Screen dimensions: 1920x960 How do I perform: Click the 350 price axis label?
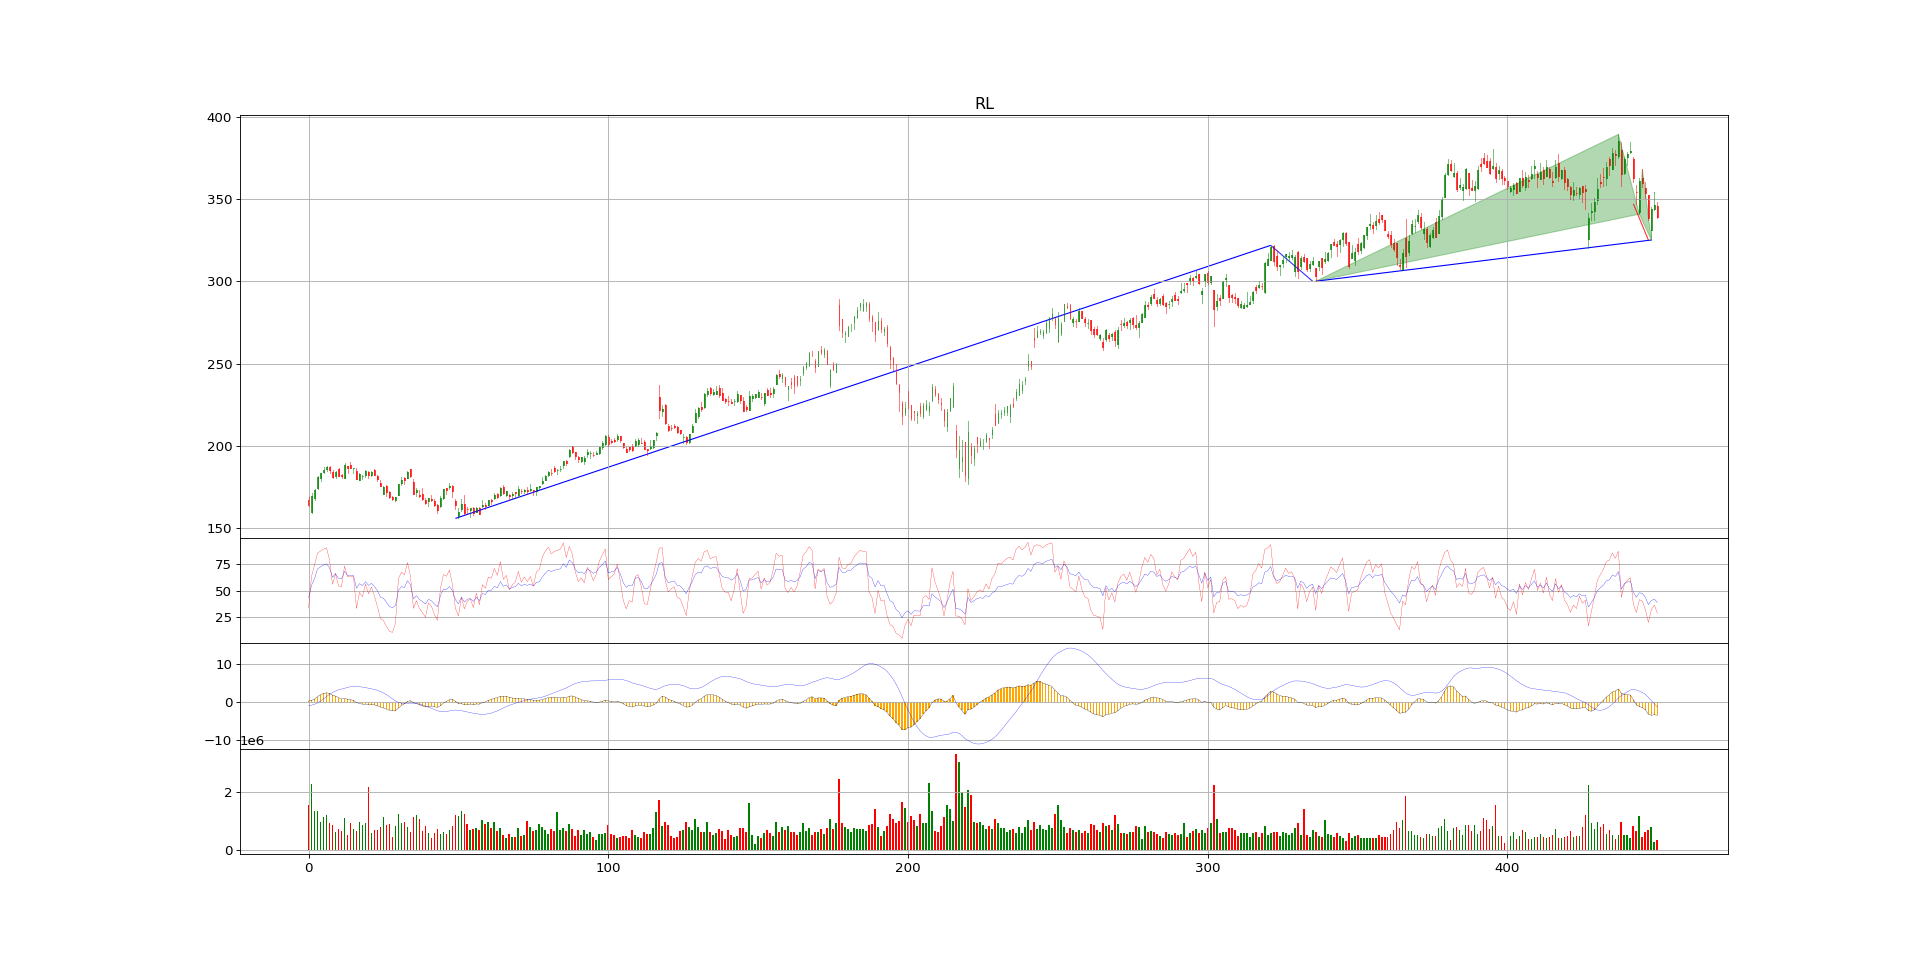(x=219, y=200)
